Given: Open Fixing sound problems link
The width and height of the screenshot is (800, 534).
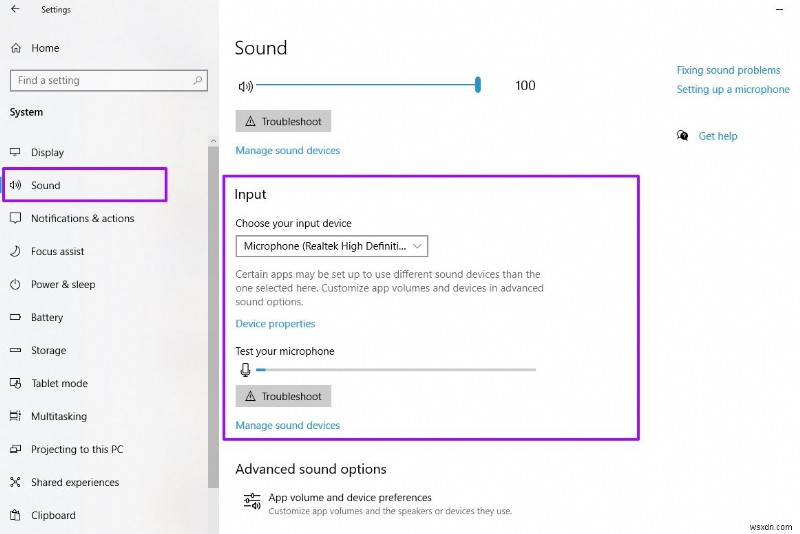Looking at the screenshot, I should (x=728, y=70).
